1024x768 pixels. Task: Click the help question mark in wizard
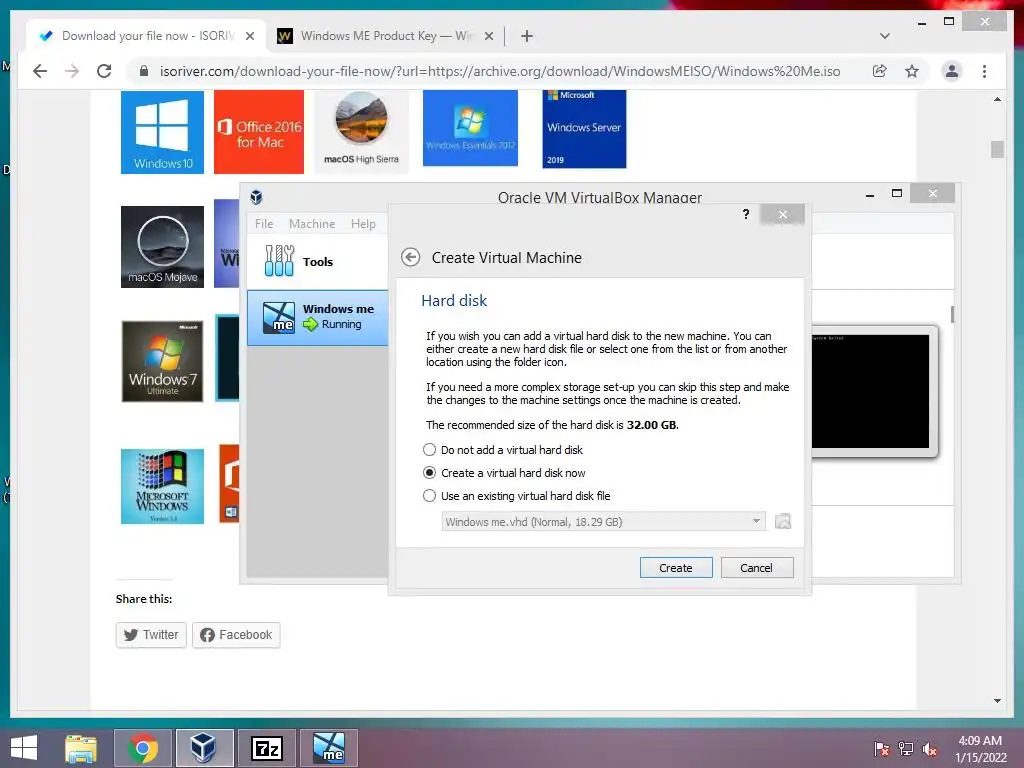746,214
